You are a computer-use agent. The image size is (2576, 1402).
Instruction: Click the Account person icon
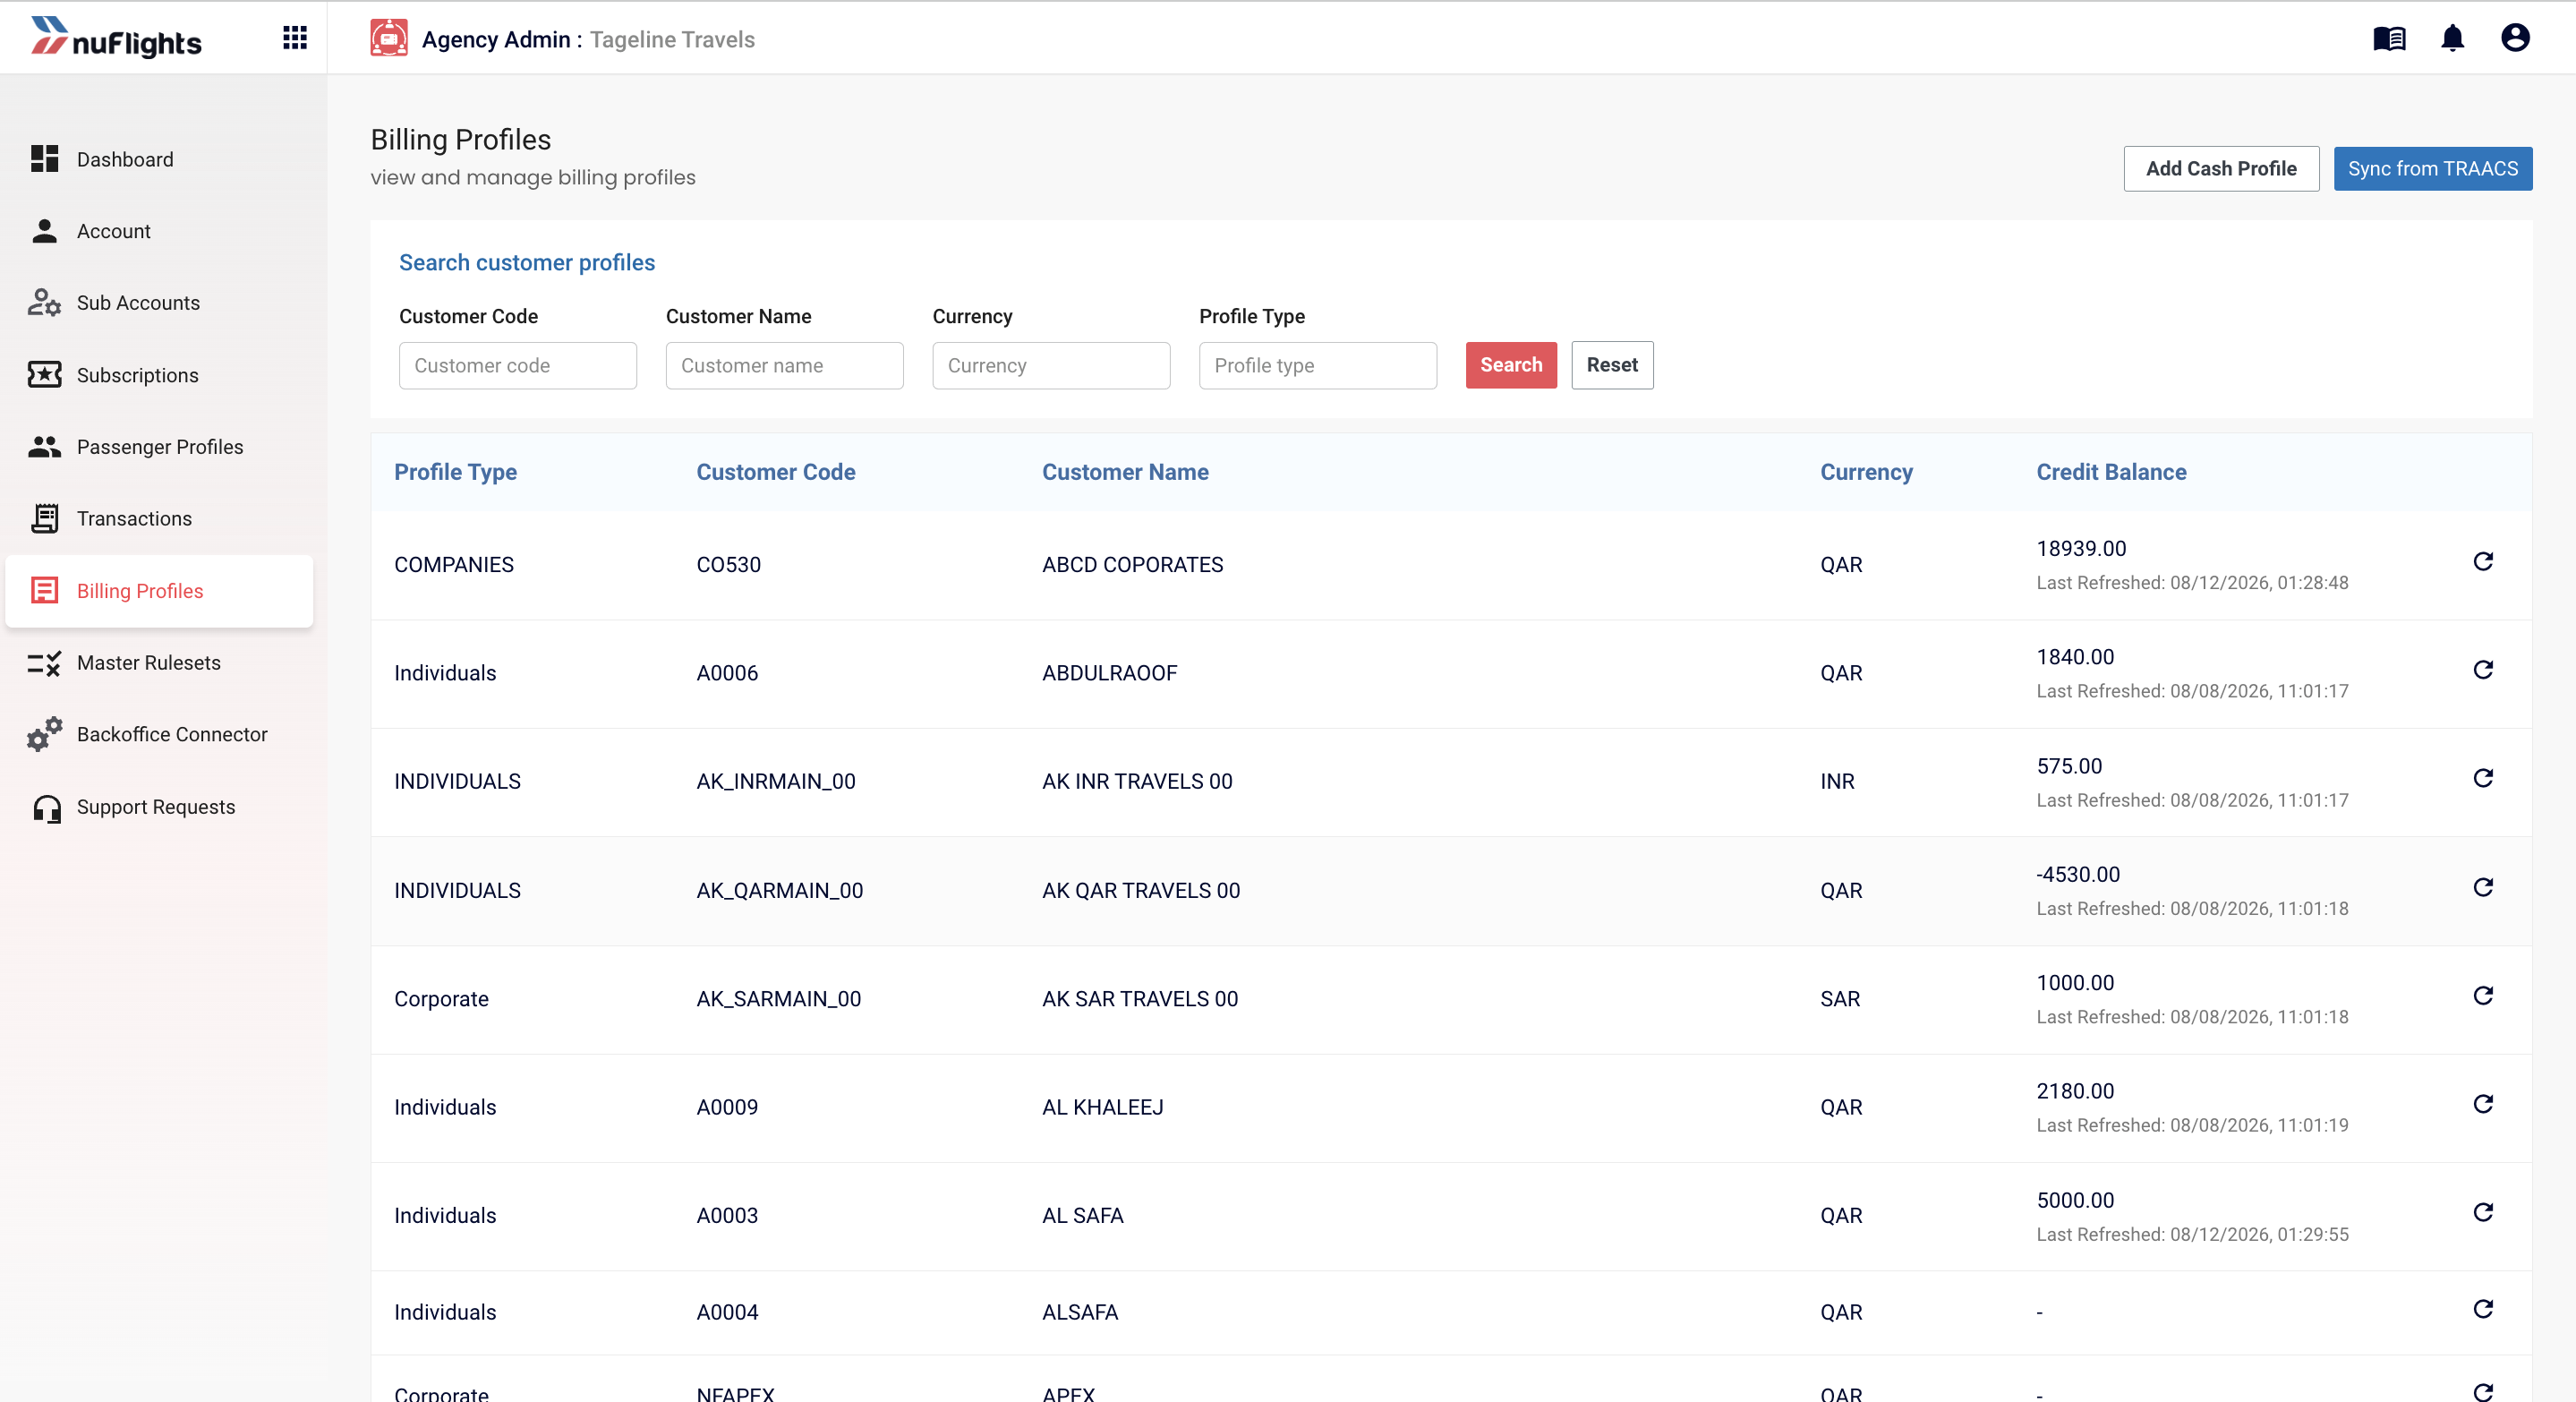pos(44,231)
